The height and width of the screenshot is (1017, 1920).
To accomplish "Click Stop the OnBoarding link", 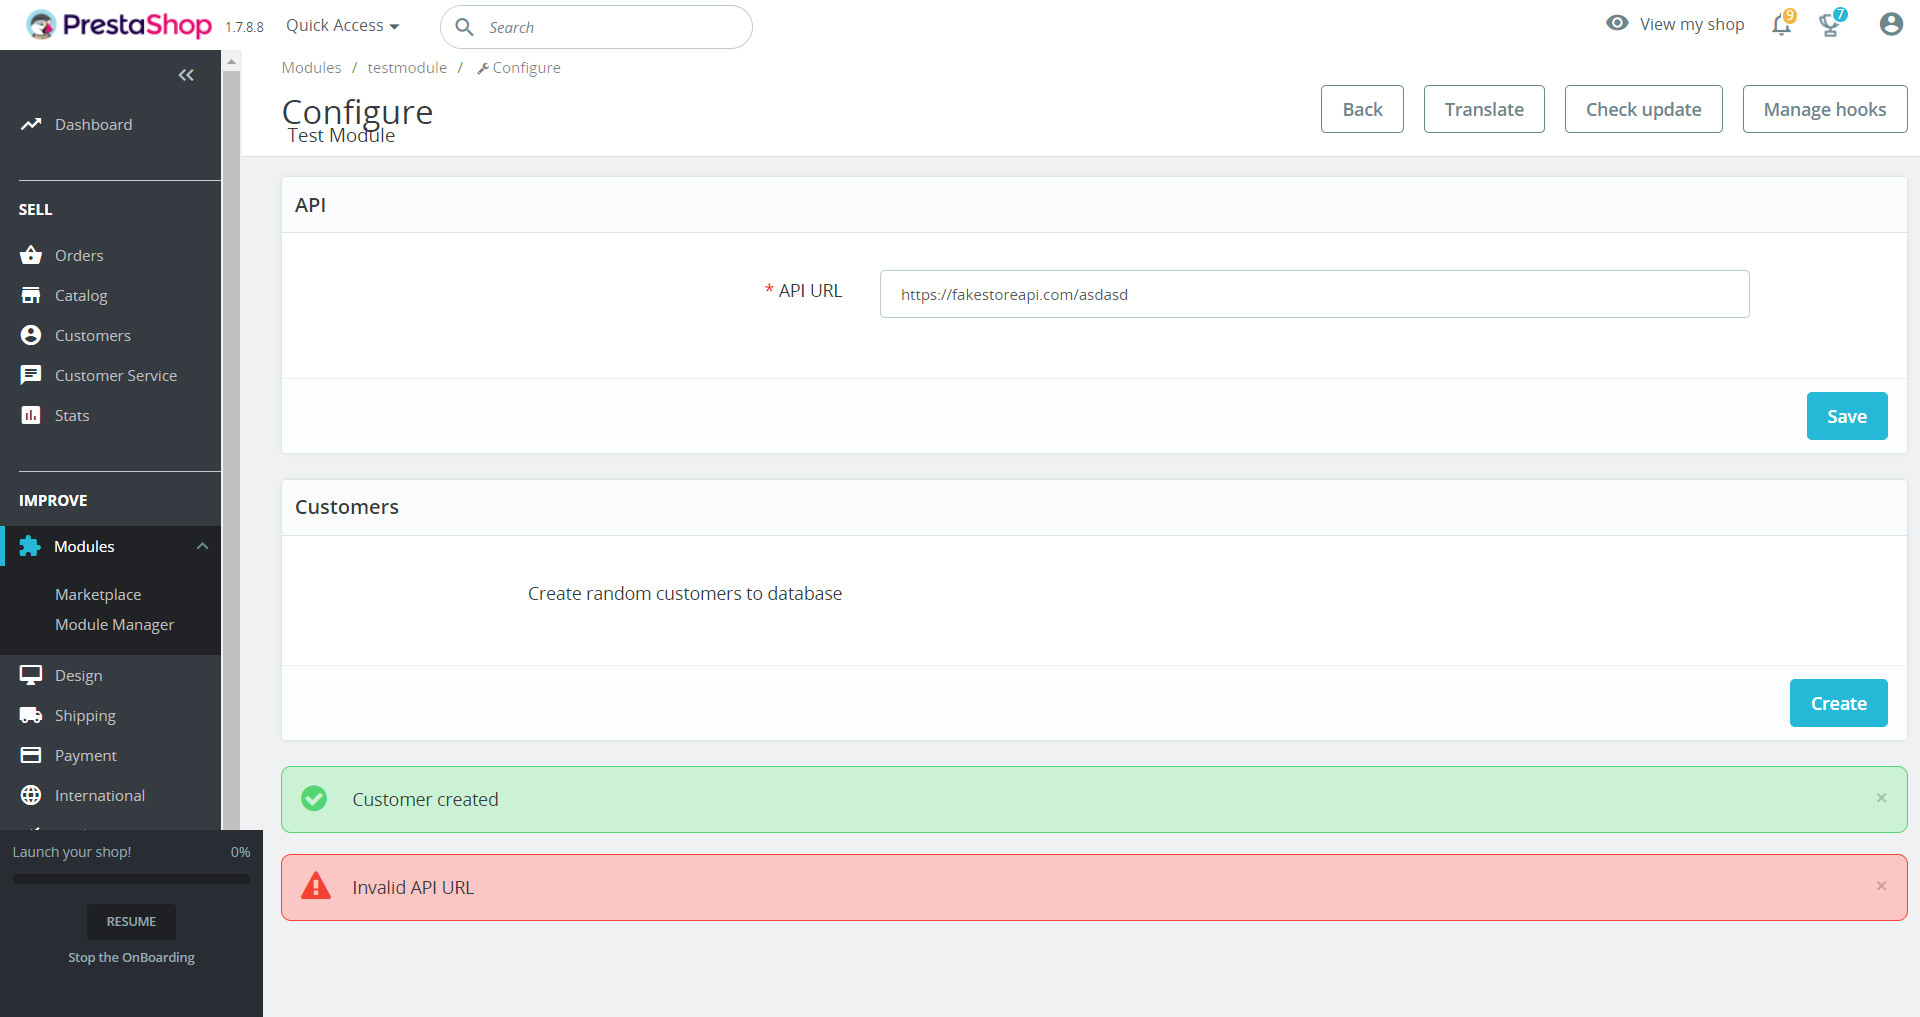I will pyautogui.click(x=131, y=957).
